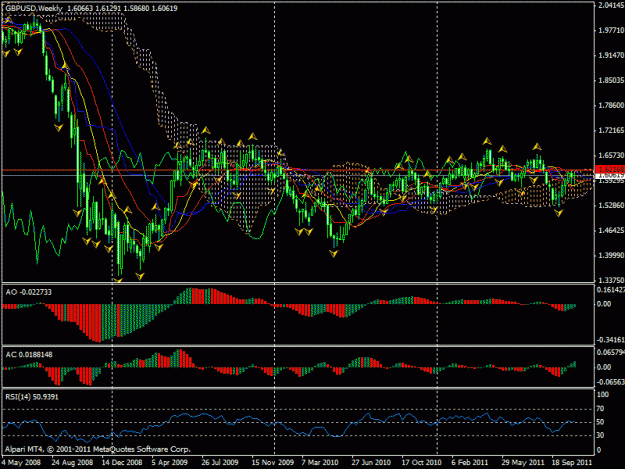Click the red highlighted price level tag
This screenshot has width=625, height=469.
click(609, 169)
